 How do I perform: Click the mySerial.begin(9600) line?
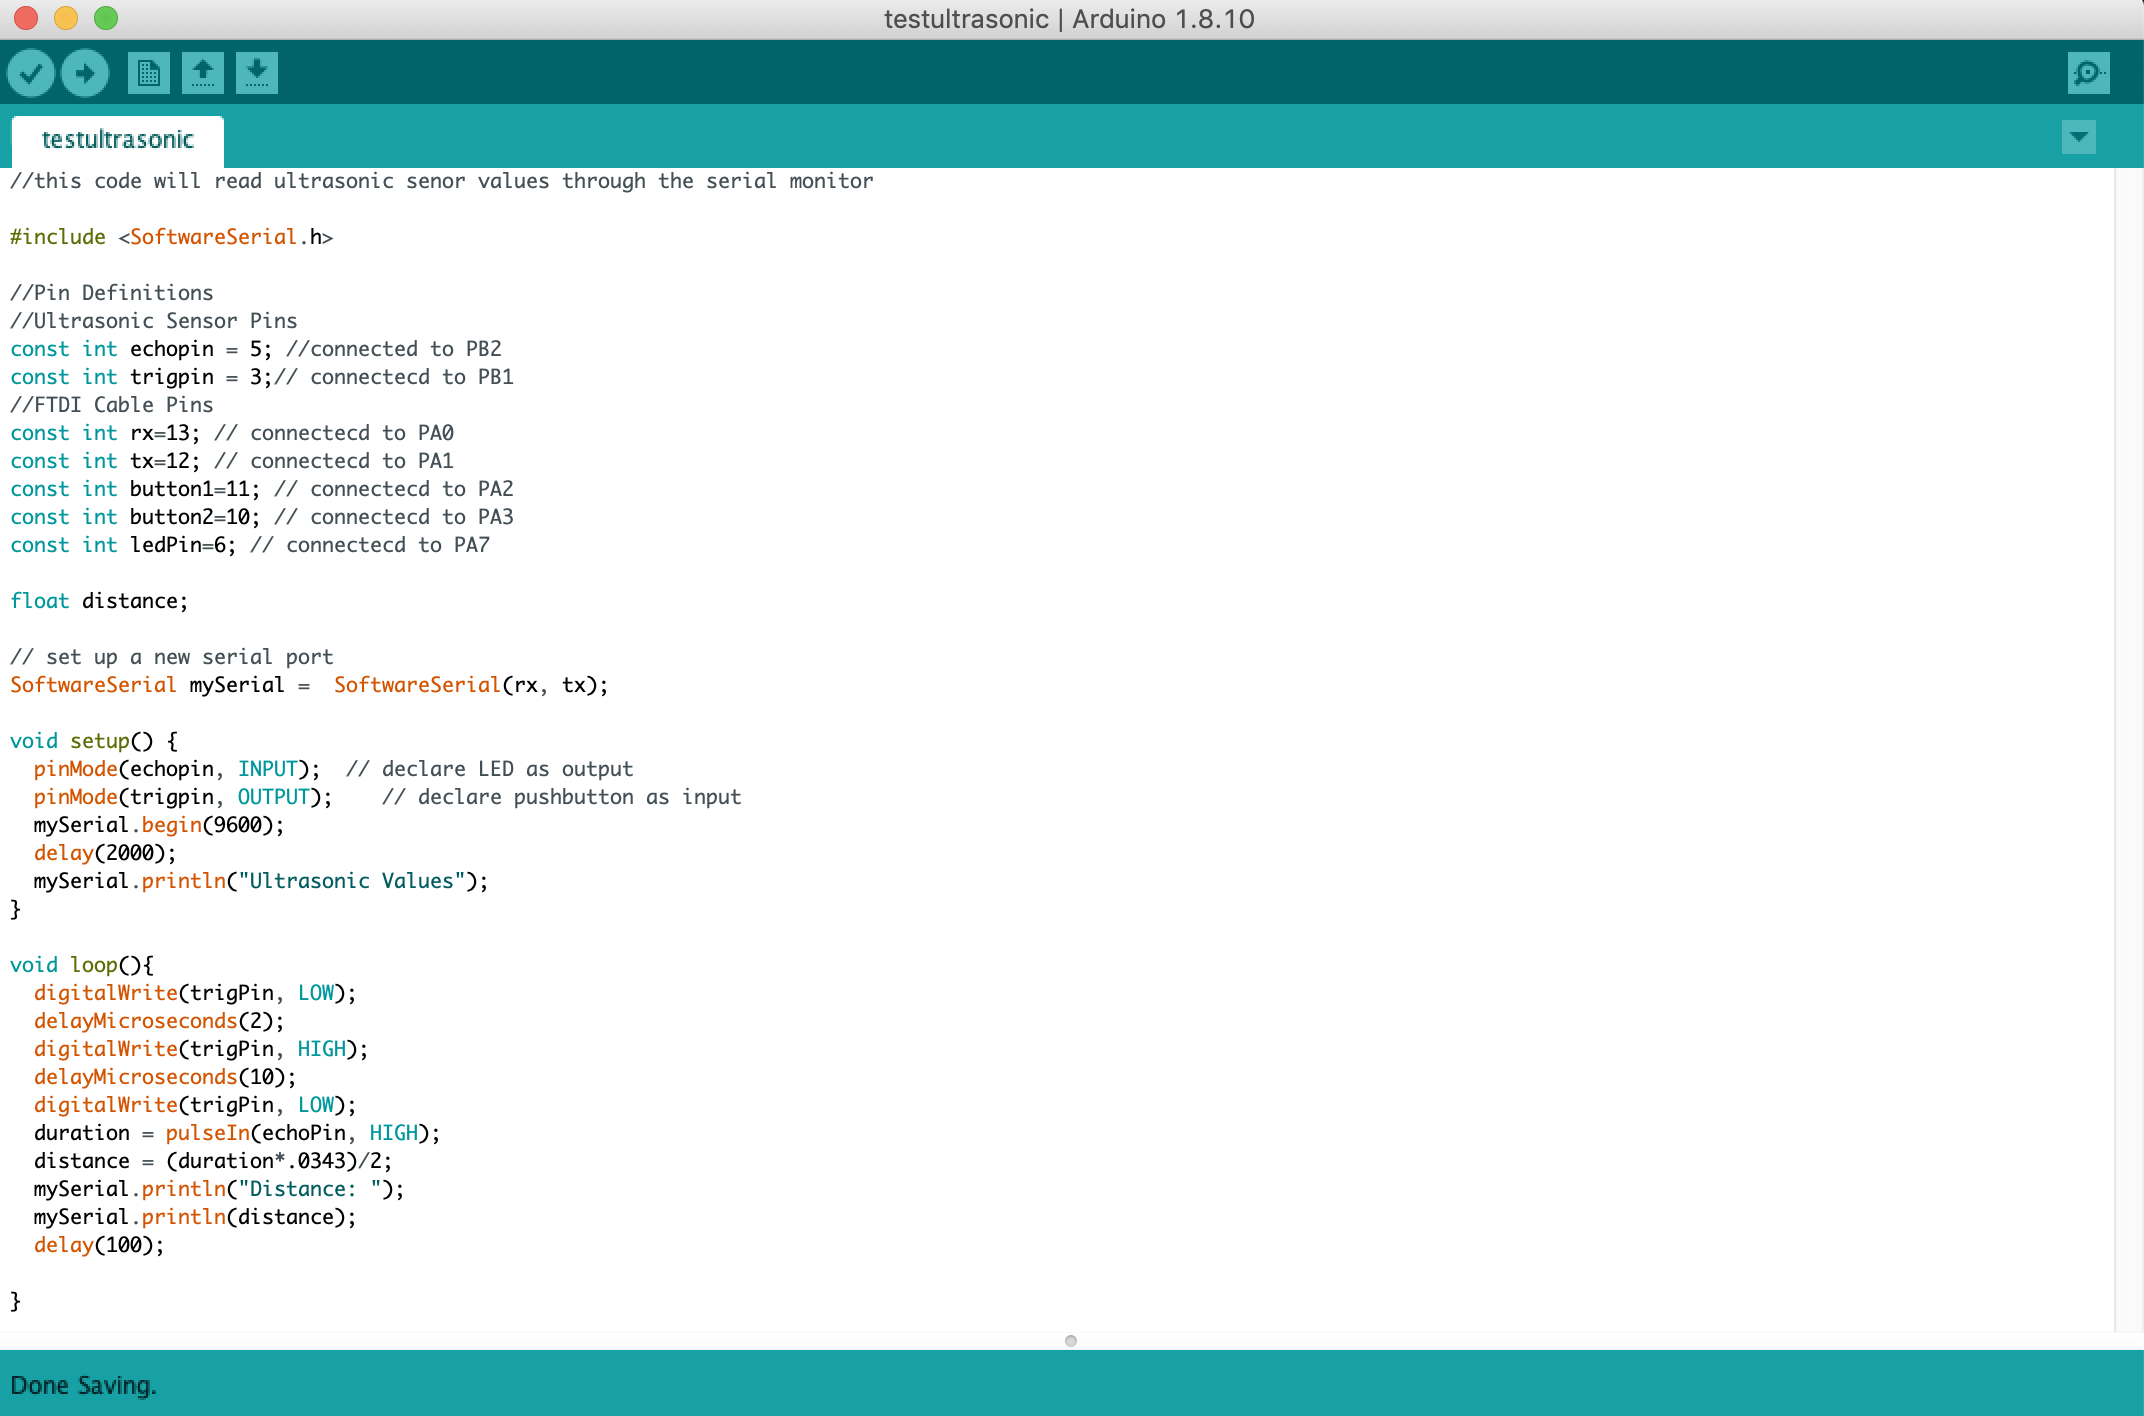click(x=159, y=825)
